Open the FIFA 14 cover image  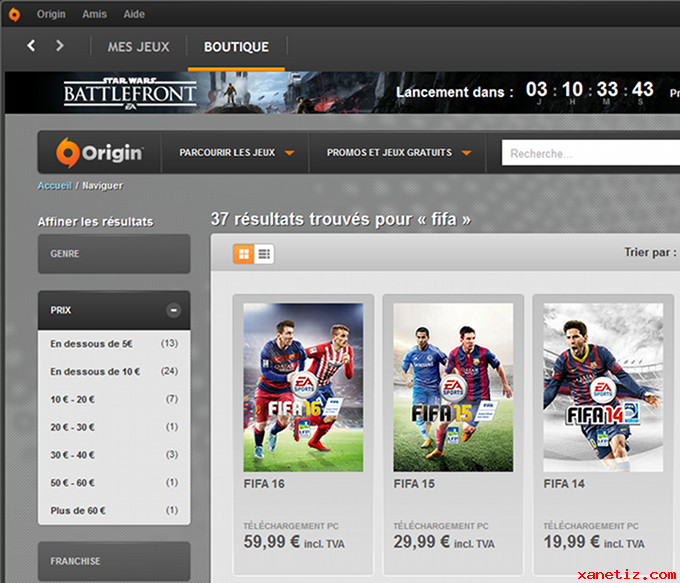pos(603,387)
